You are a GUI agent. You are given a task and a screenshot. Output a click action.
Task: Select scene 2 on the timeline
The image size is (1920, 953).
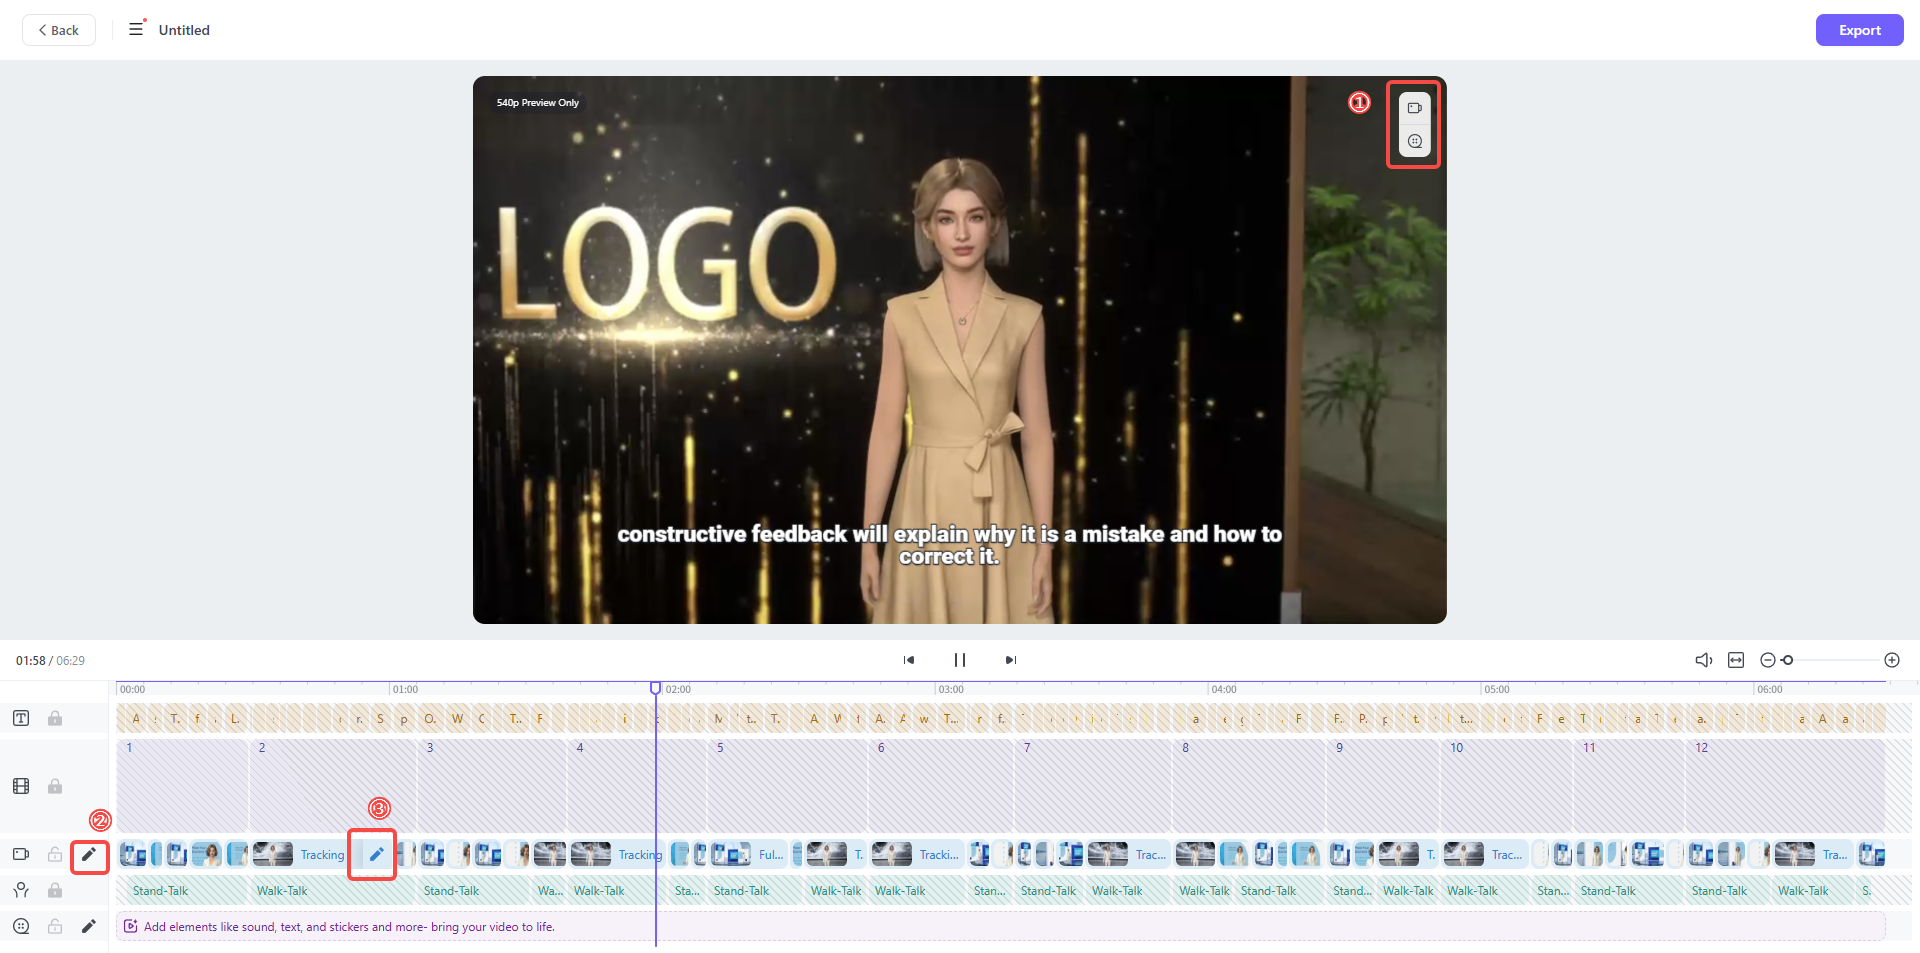[333, 786]
